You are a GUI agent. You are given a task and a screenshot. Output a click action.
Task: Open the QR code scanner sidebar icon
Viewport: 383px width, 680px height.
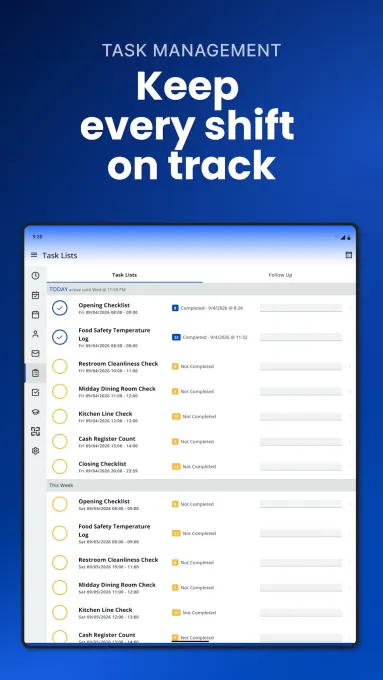36,431
